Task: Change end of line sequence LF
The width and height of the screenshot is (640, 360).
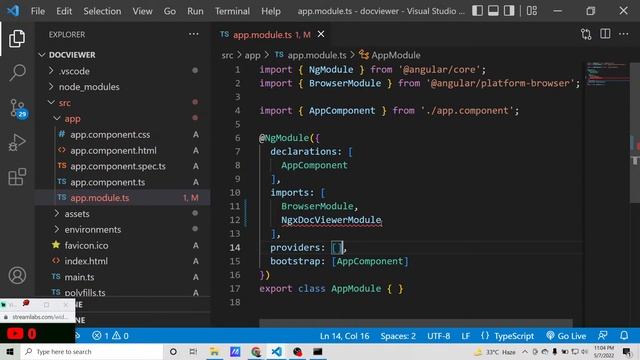Action: tap(465, 336)
